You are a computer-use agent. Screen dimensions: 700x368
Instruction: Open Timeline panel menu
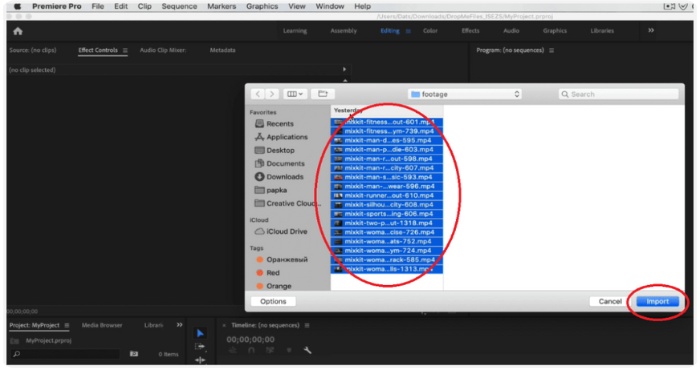(x=307, y=325)
